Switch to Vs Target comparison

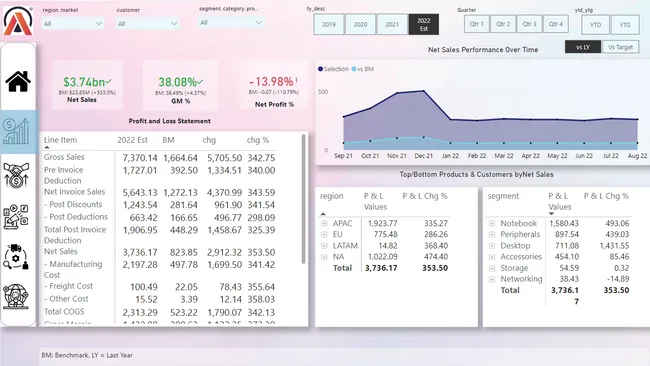[621, 47]
